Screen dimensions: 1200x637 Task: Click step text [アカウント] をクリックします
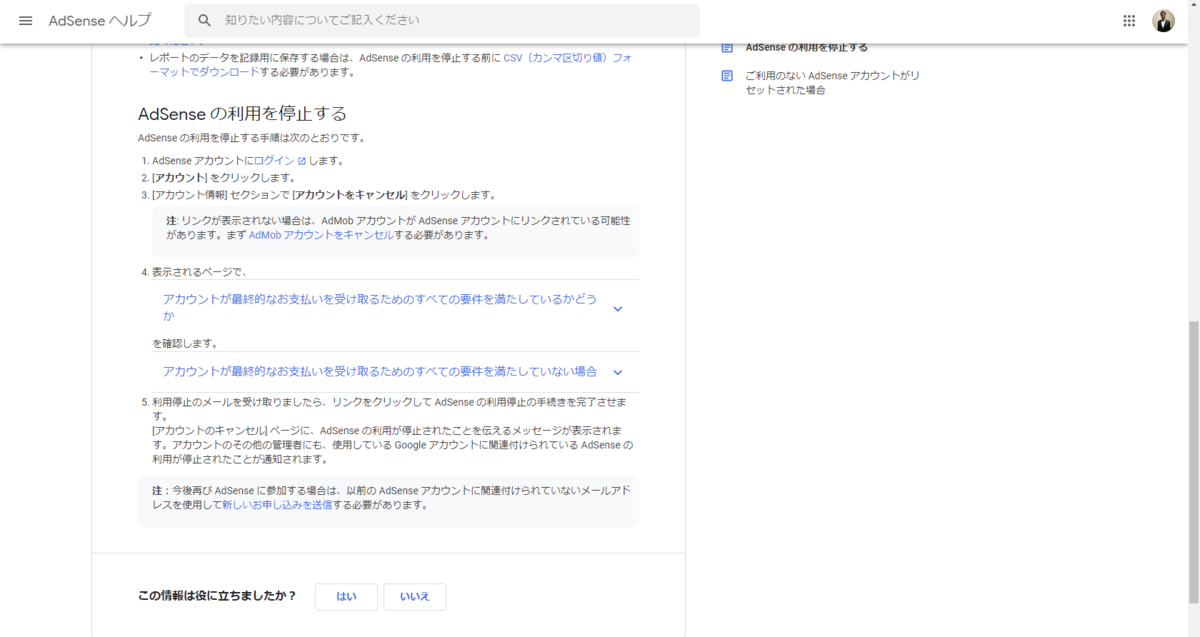(223, 178)
